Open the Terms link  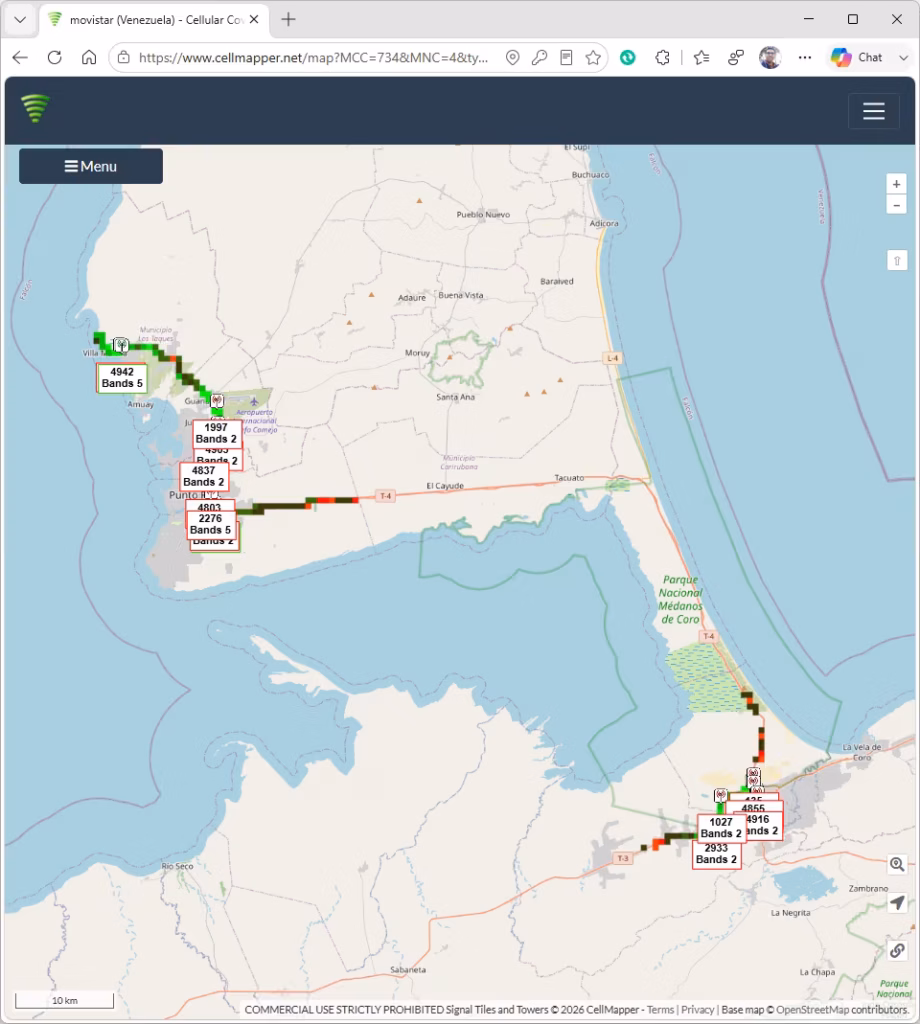661,1010
